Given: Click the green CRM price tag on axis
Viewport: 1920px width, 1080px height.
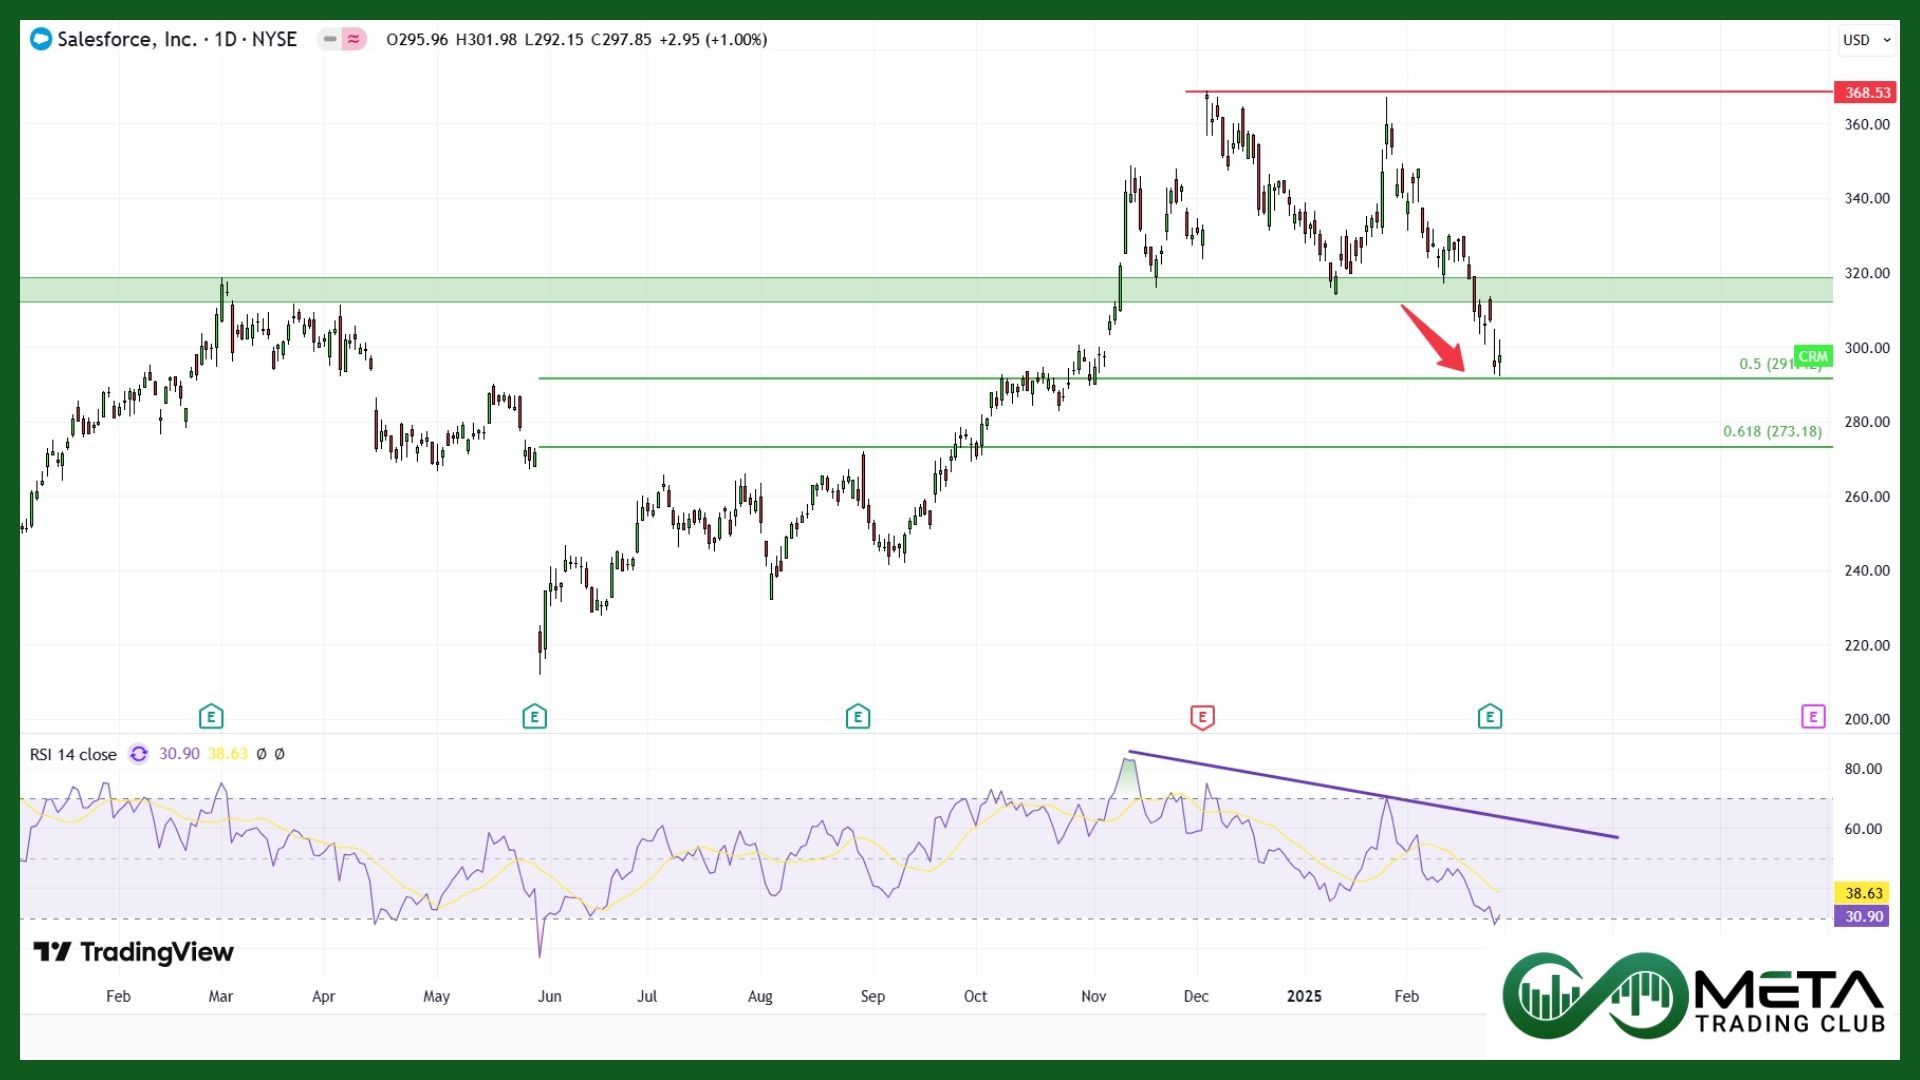Looking at the screenshot, I should (x=1812, y=356).
